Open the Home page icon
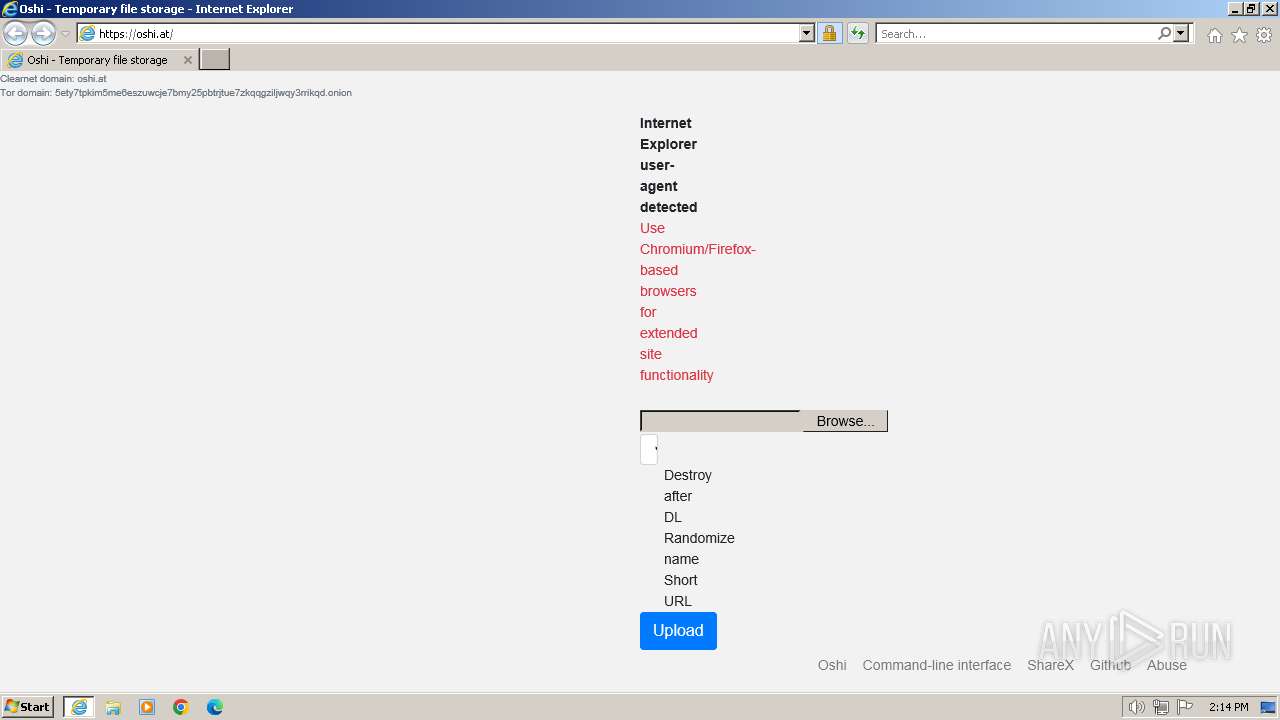The width and height of the screenshot is (1280, 720). pos(1214,35)
